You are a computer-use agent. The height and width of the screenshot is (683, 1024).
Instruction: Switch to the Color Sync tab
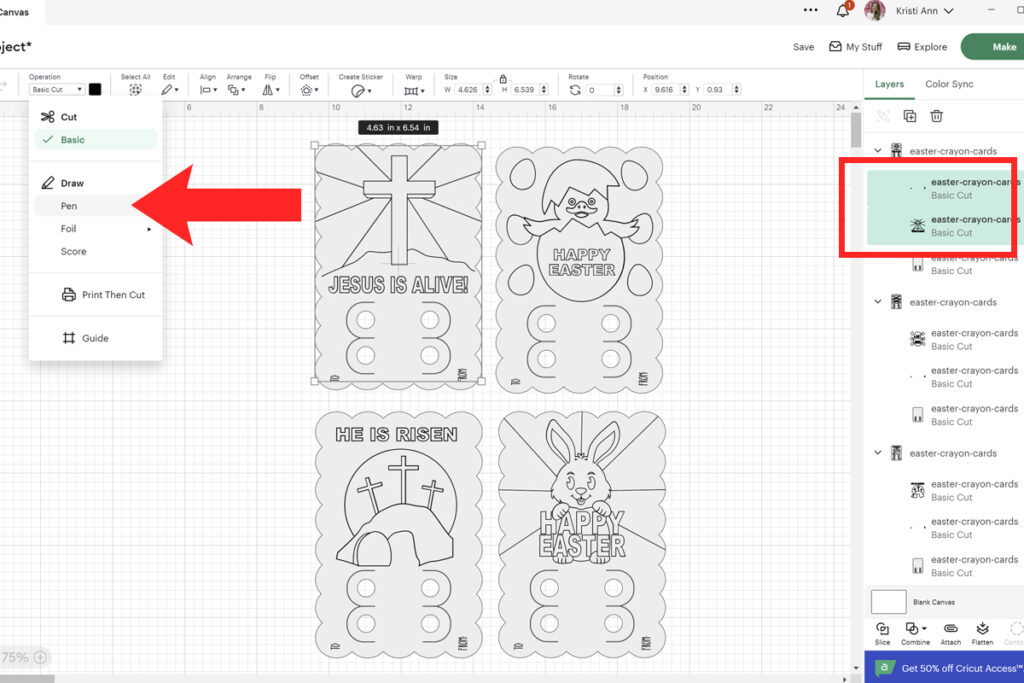point(951,84)
